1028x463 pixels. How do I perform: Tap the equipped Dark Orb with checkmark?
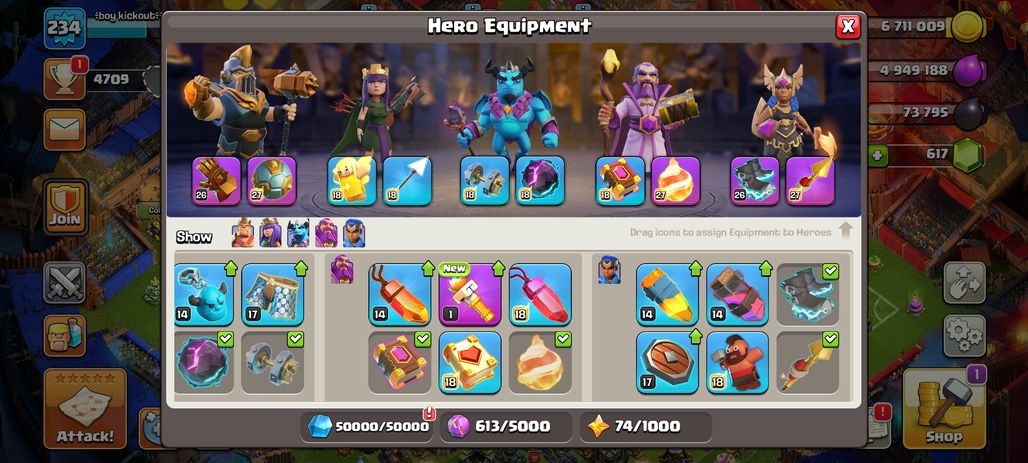pos(204,362)
